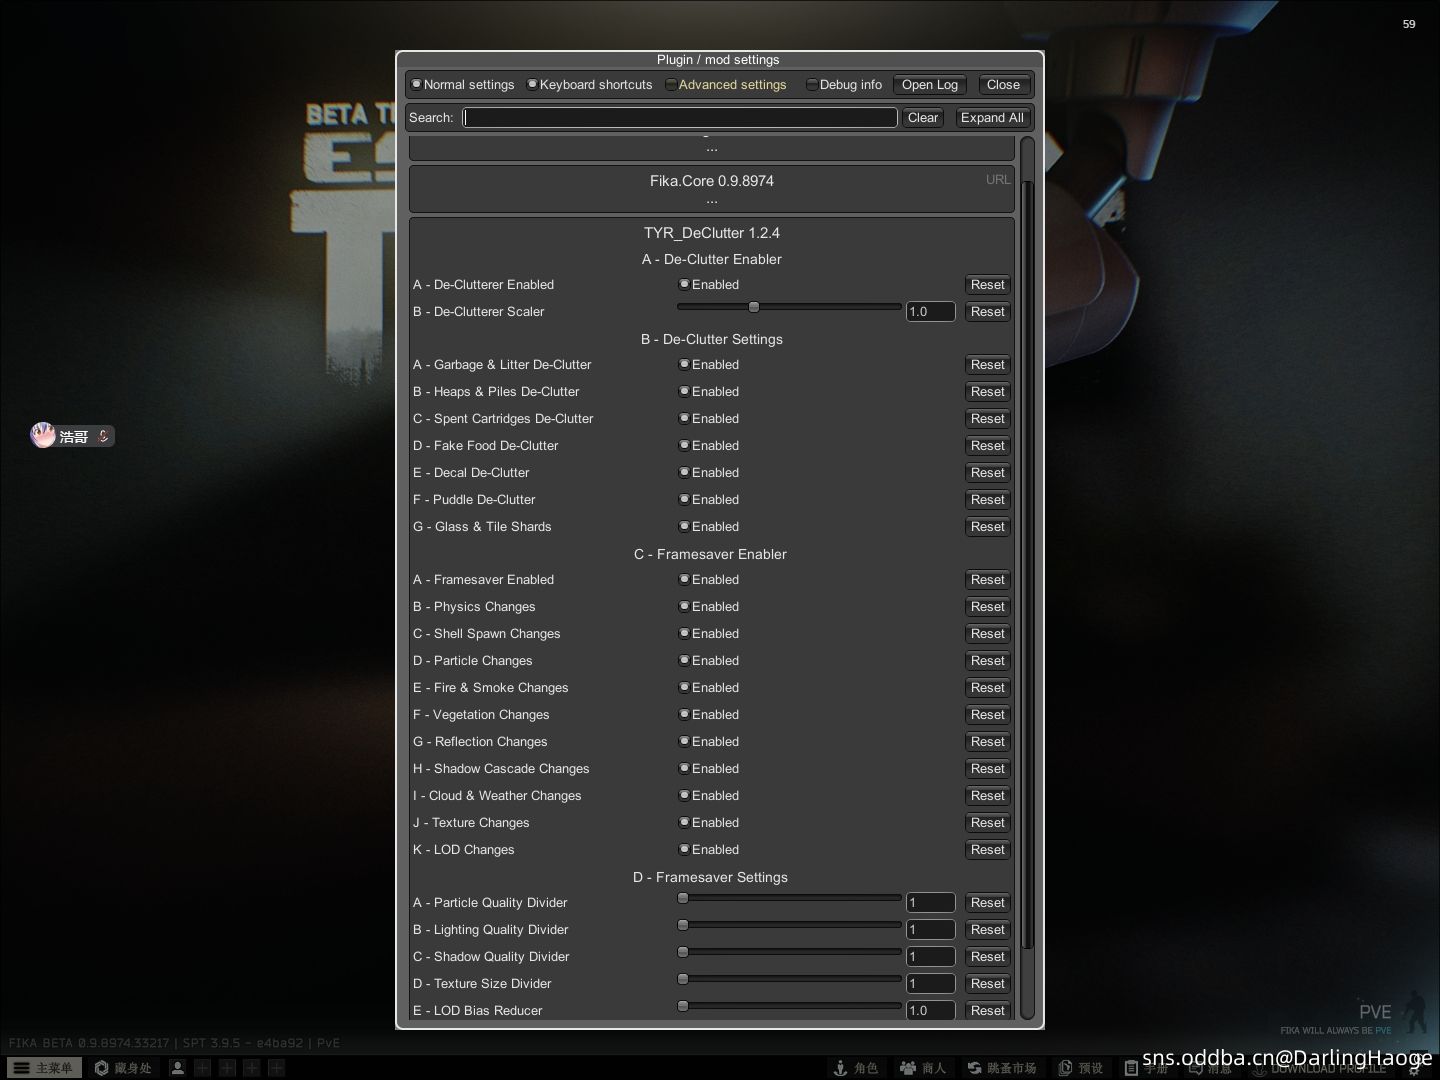Click the muted microphone icon beside 浩哥
The height and width of the screenshot is (1080, 1440).
[103, 436]
